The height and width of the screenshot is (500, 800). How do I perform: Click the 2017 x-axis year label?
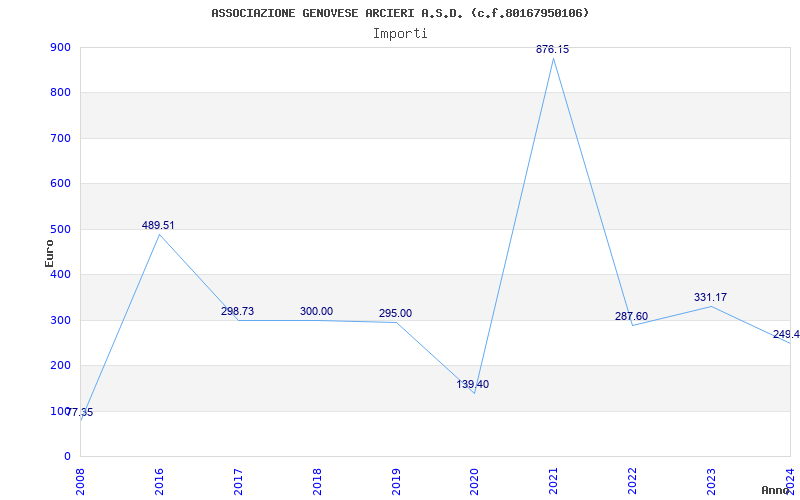(x=238, y=481)
